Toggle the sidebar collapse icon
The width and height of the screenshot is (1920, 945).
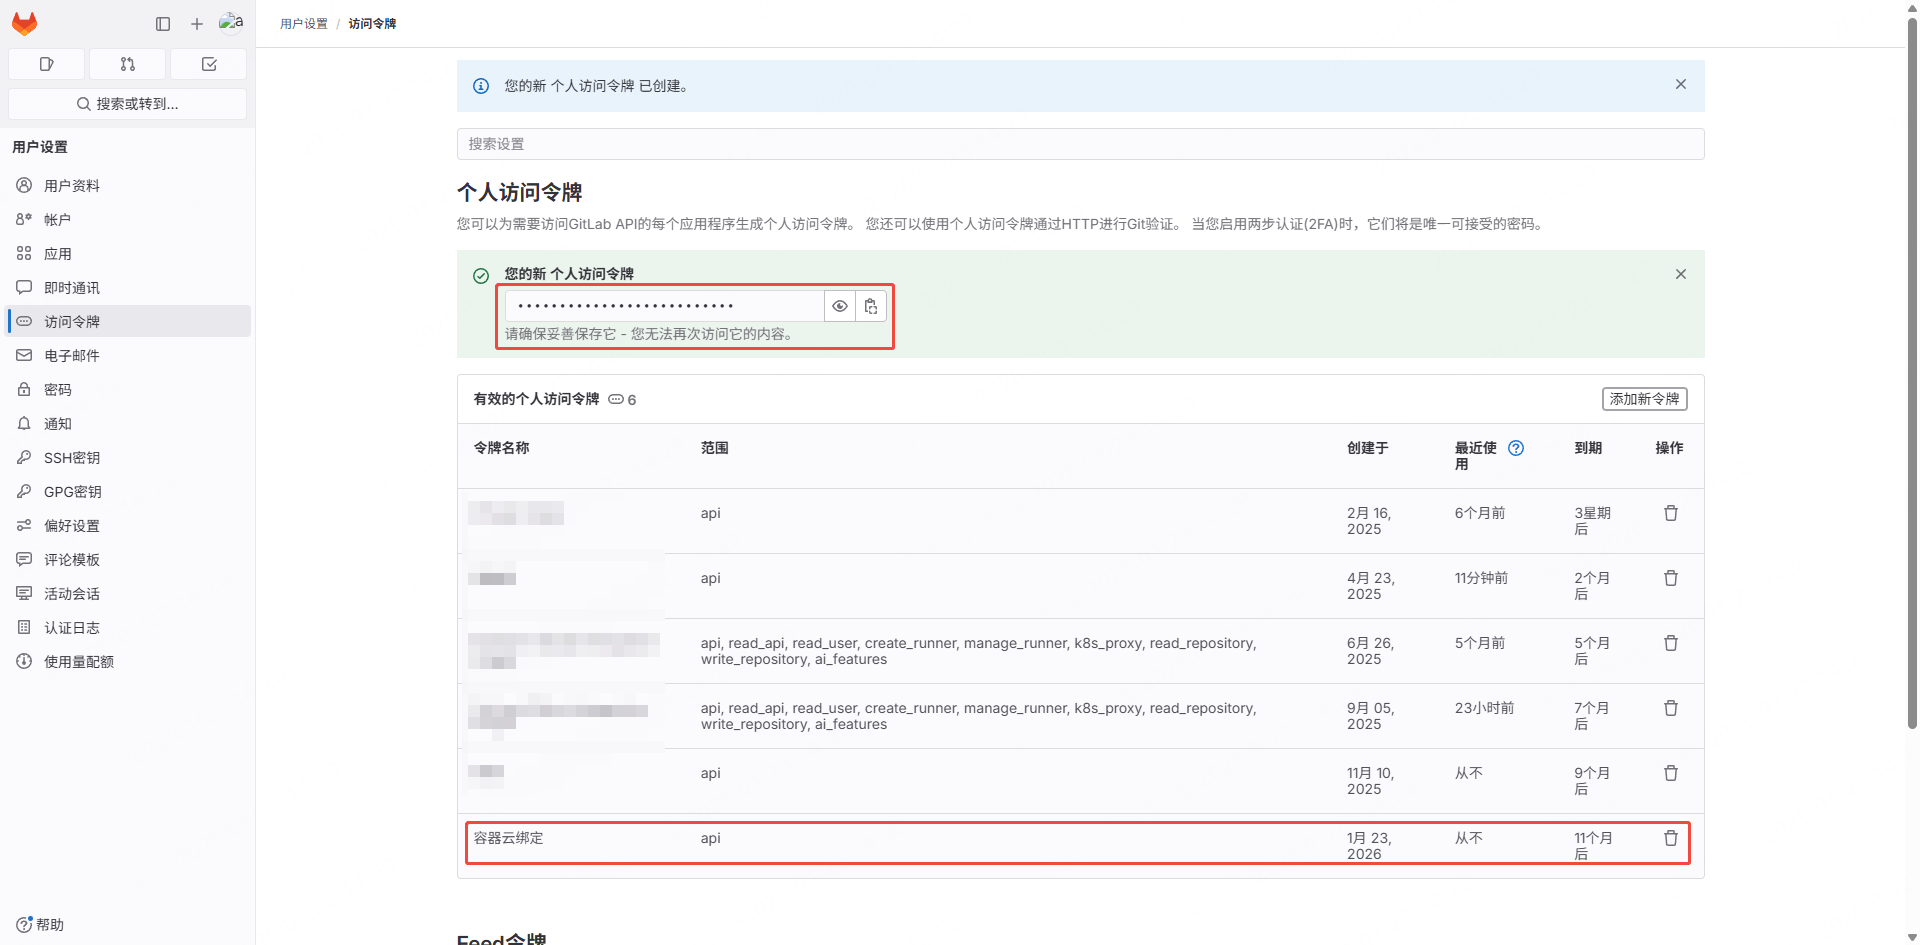point(163,23)
